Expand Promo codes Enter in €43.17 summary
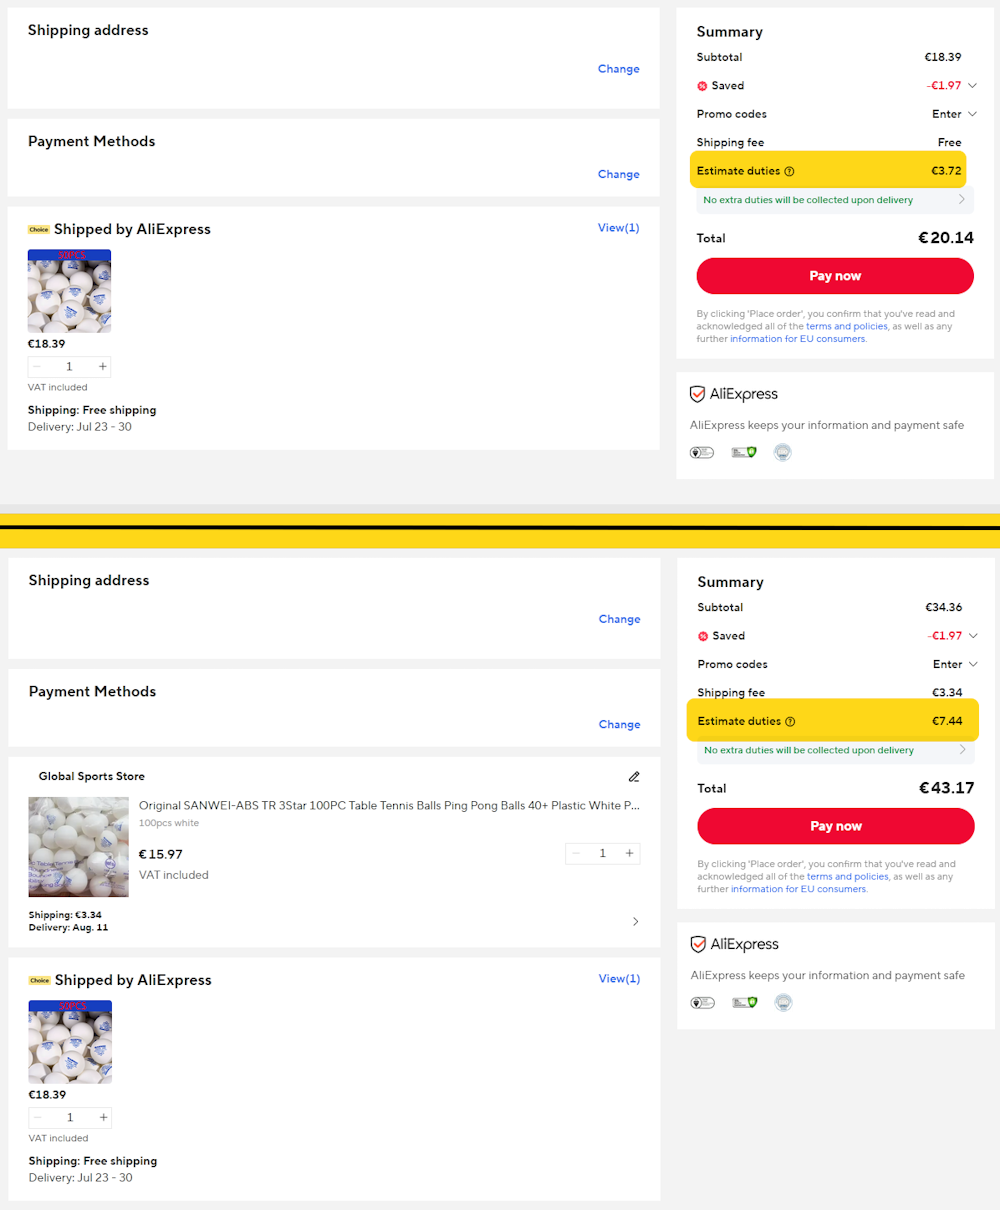Screen dimensions: 1000x1210 955,664
